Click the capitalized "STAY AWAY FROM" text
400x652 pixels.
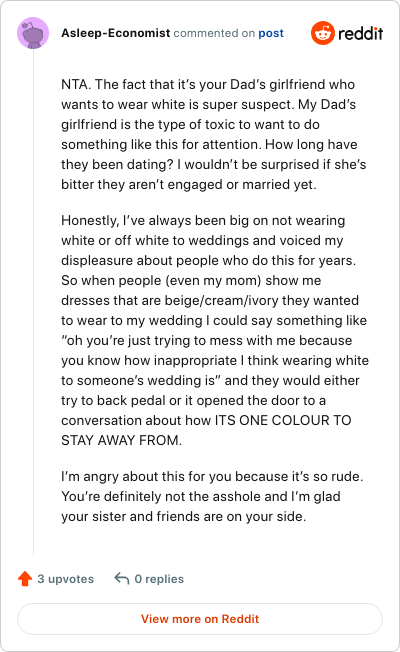pos(121,440)
